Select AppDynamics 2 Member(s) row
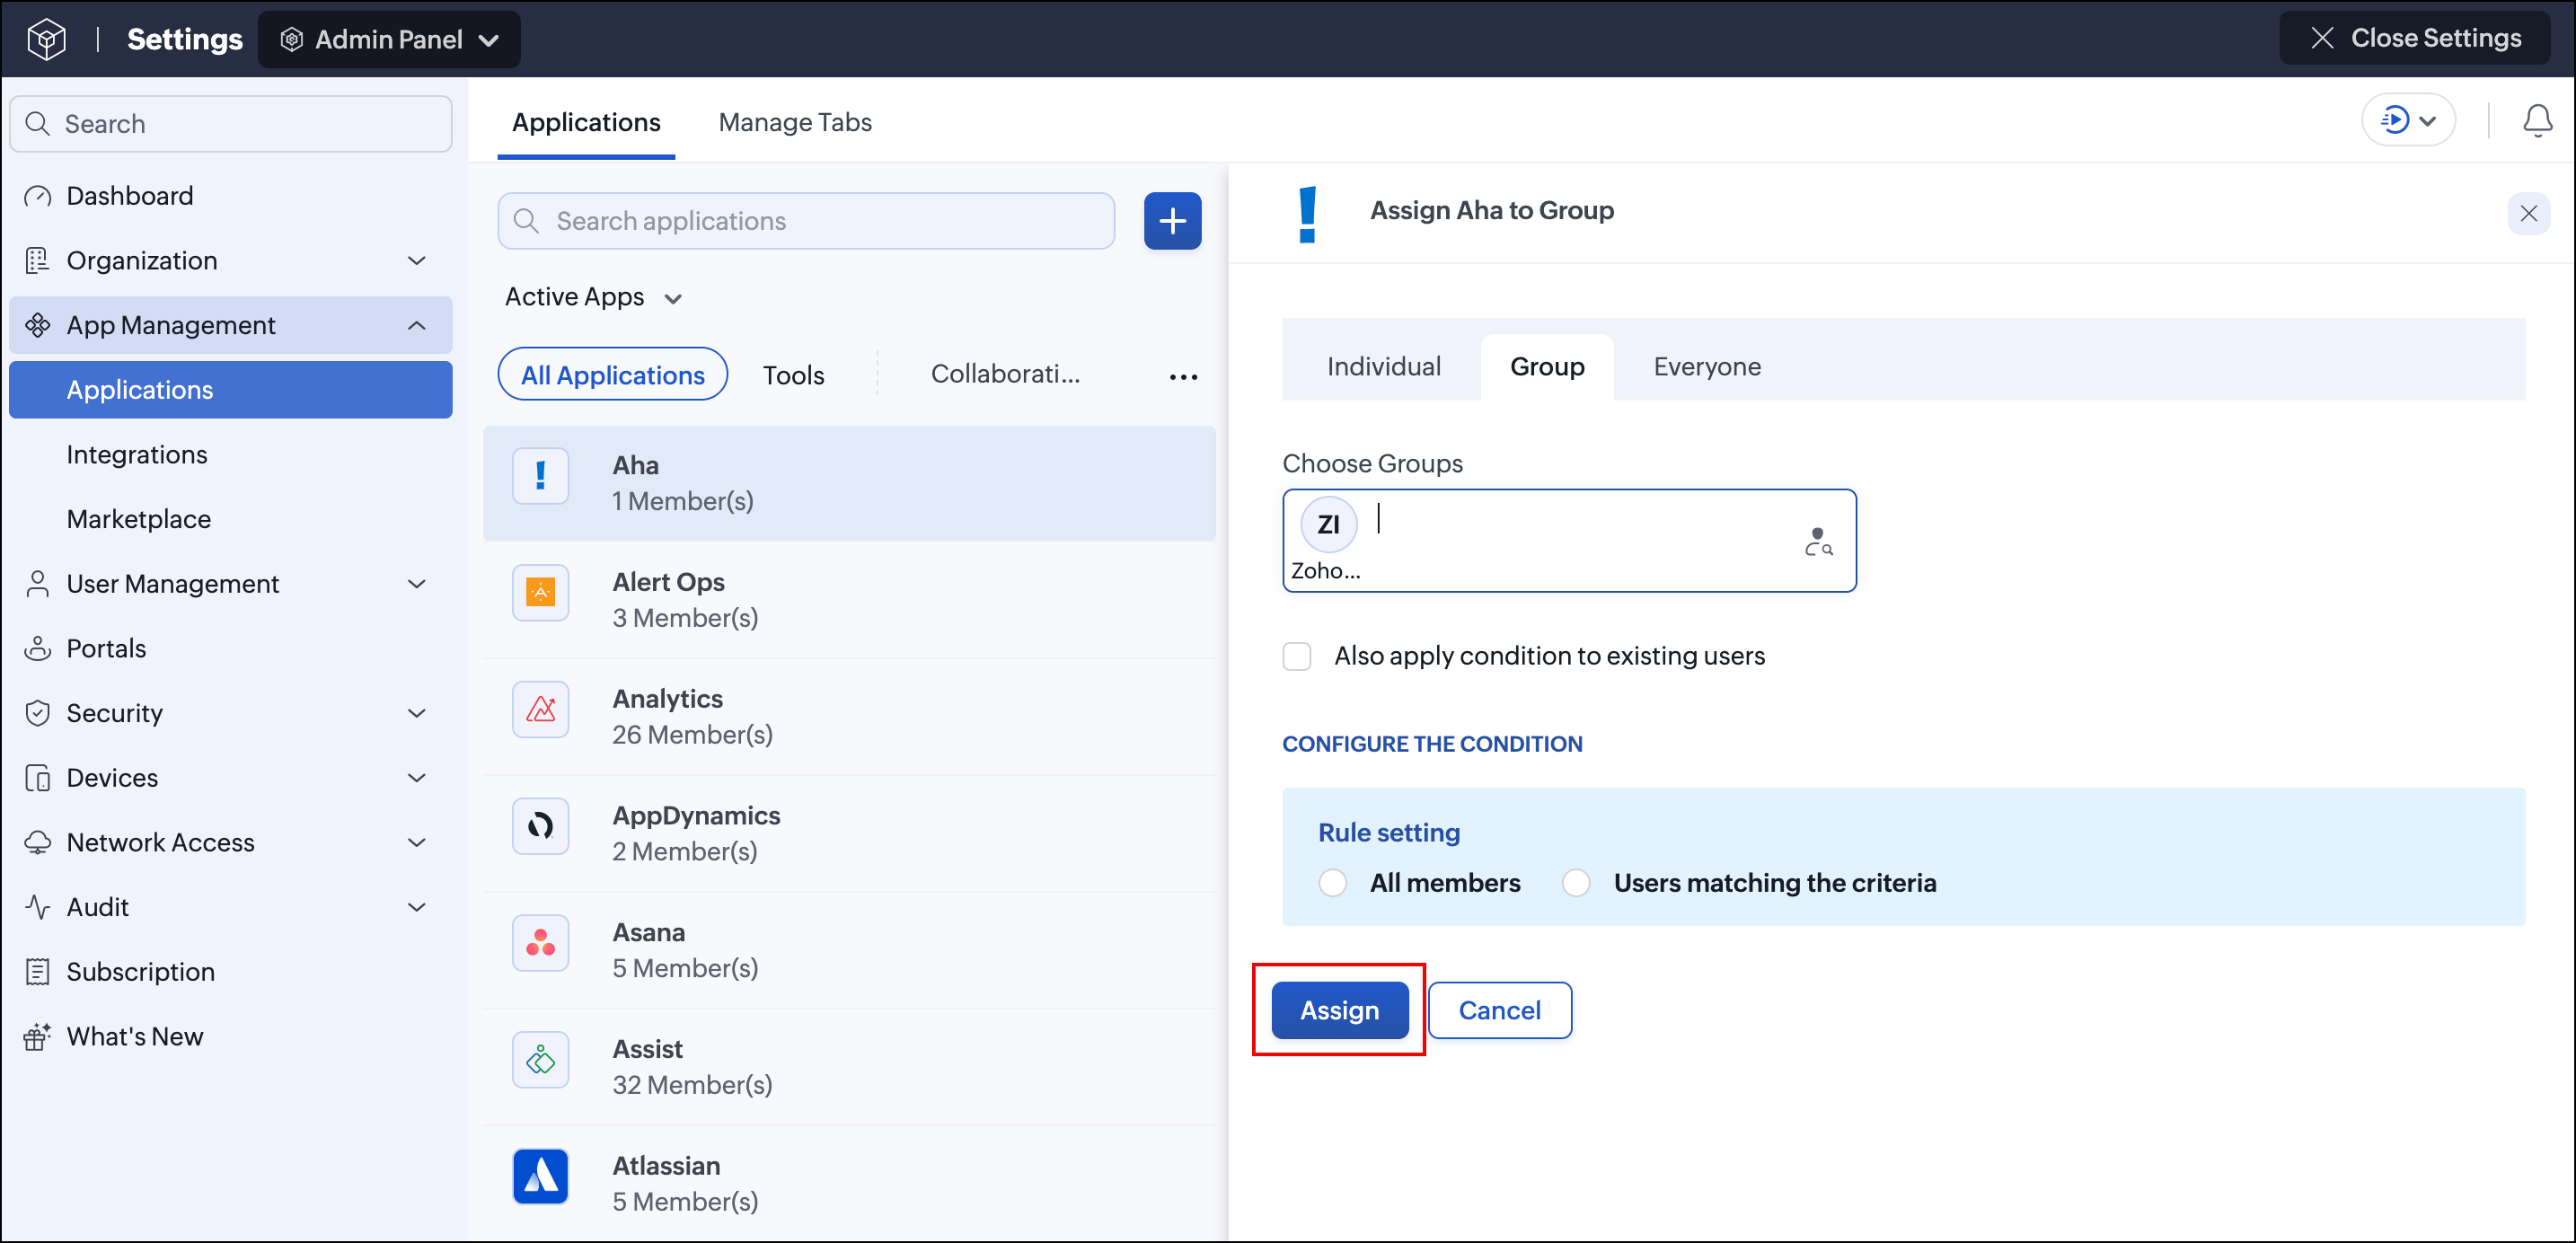The image size is (2576, 1243). pos(849,834)
